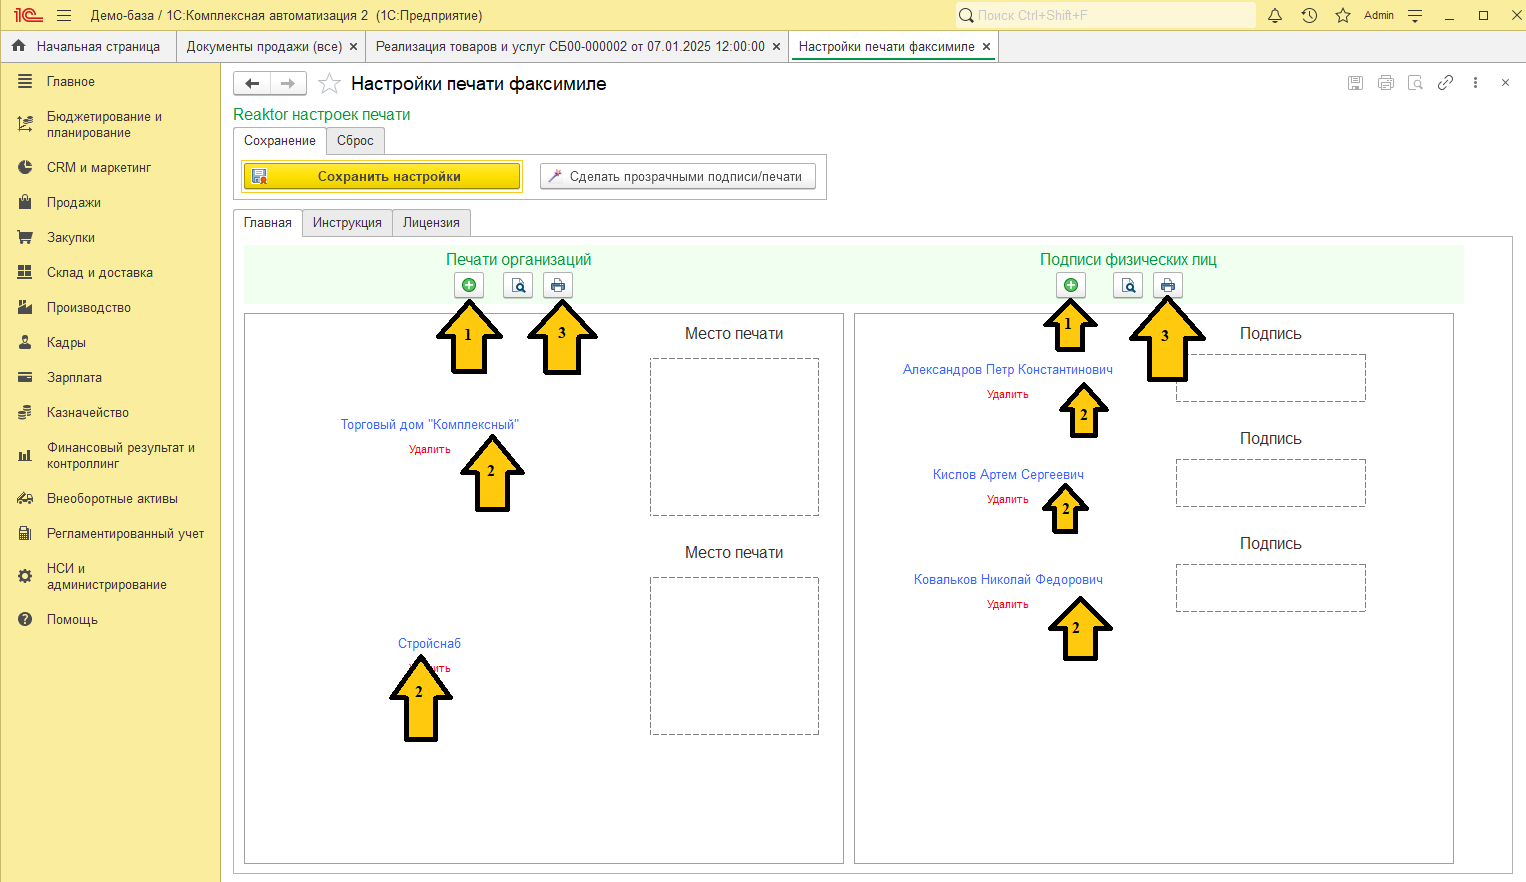Open preview icon under Печати организаций
This screenshot has width=1526, height=882.
pos(518,285)
